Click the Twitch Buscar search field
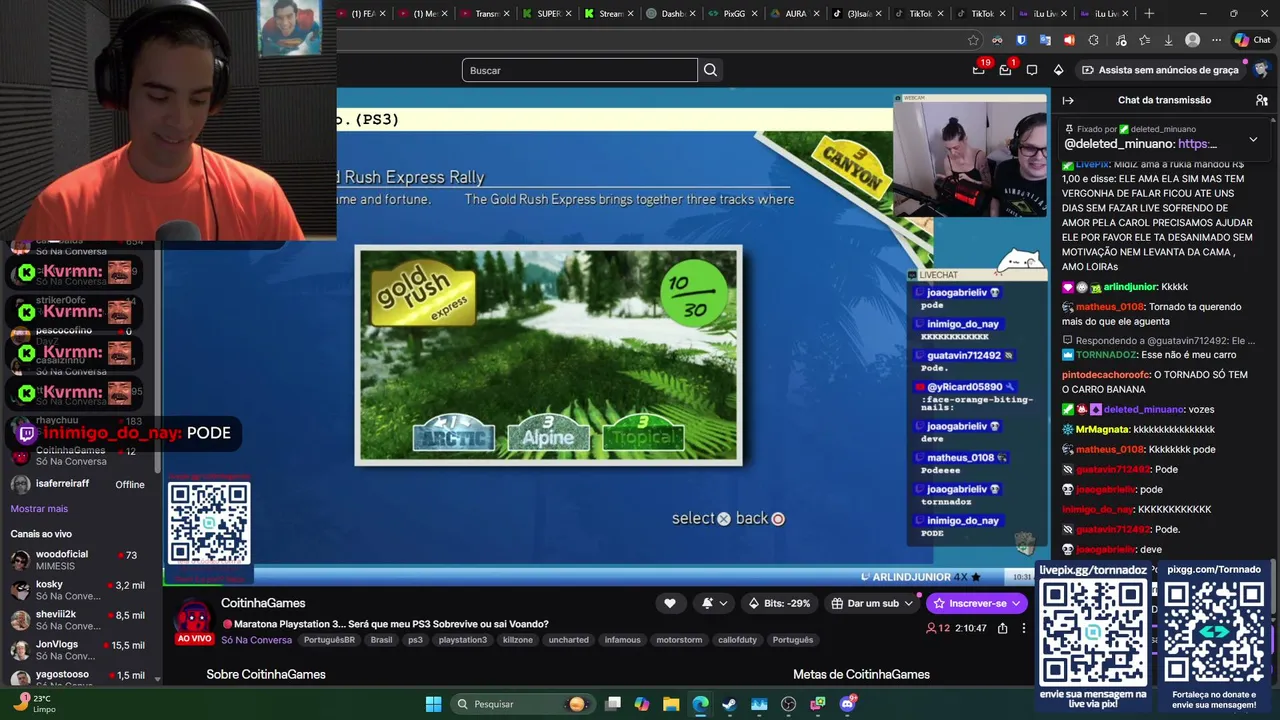The width and height of the screenshot is (1280, 720). click(x=580, y=70)
